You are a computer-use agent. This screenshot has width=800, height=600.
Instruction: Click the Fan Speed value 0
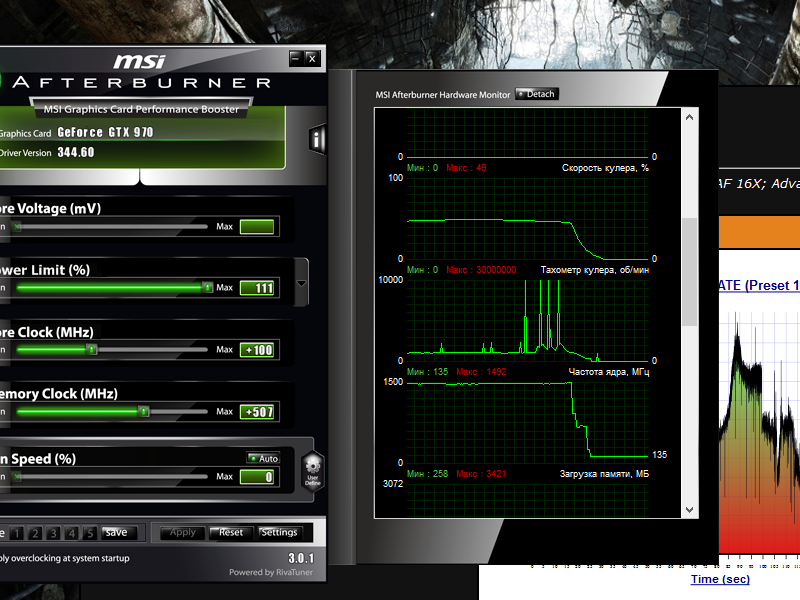click(257, 477)
